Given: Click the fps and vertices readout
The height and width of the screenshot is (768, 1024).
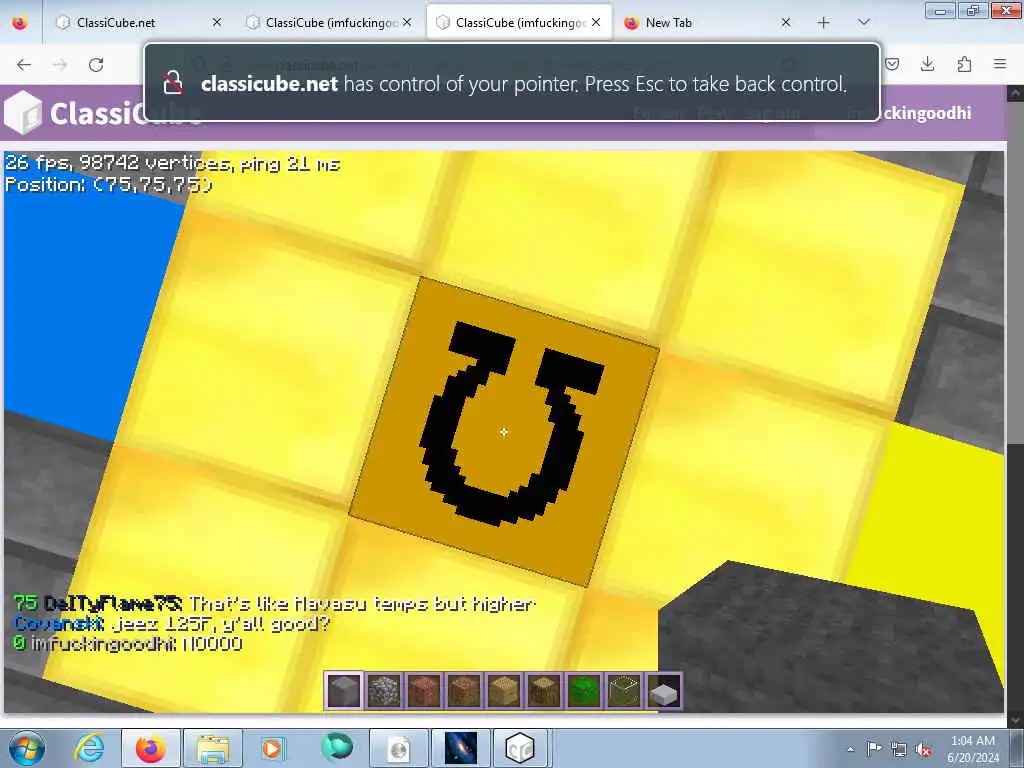Looking at the screenshot, I should click(172, 163).
